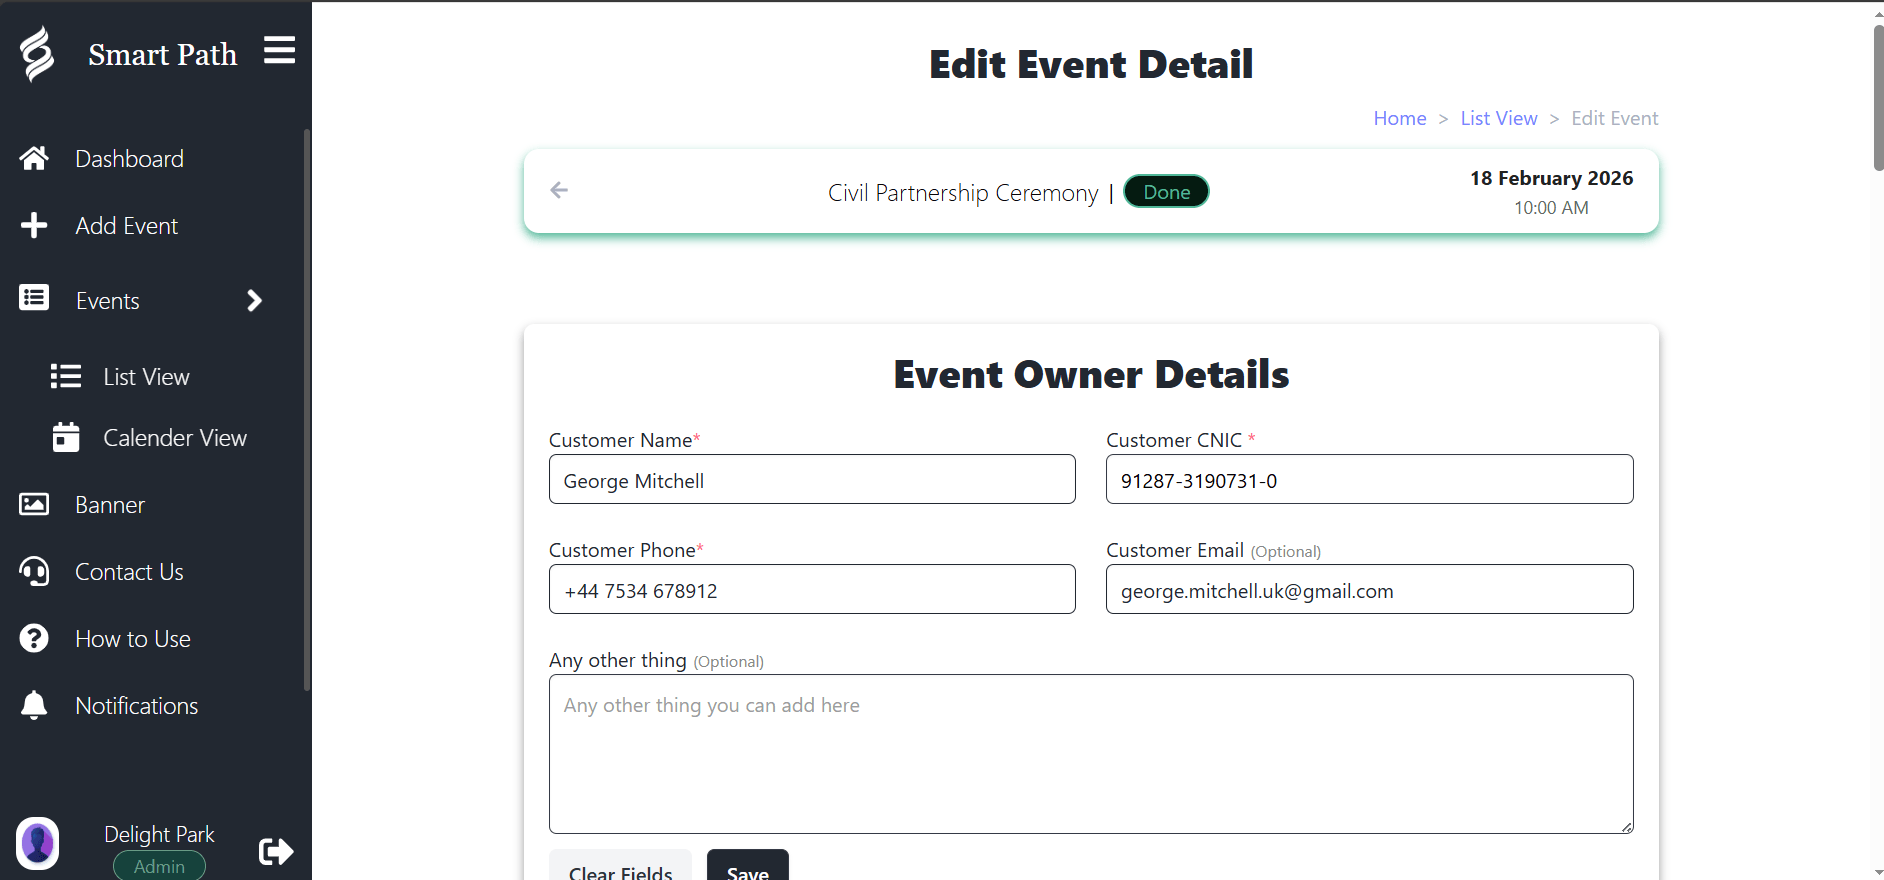Click the plus icon for Add Event
Screen dimensions: 1884x880
[x=34, y=226]
